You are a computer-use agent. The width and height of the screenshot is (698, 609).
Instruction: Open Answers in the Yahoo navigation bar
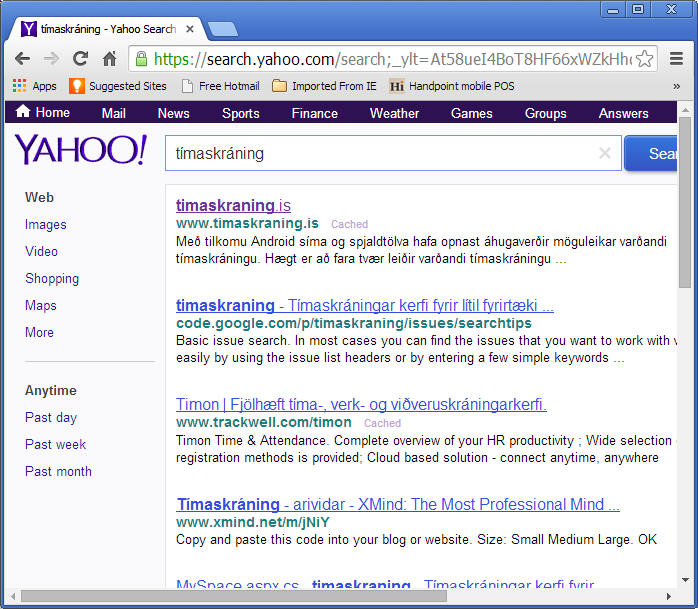click(623, 113)
